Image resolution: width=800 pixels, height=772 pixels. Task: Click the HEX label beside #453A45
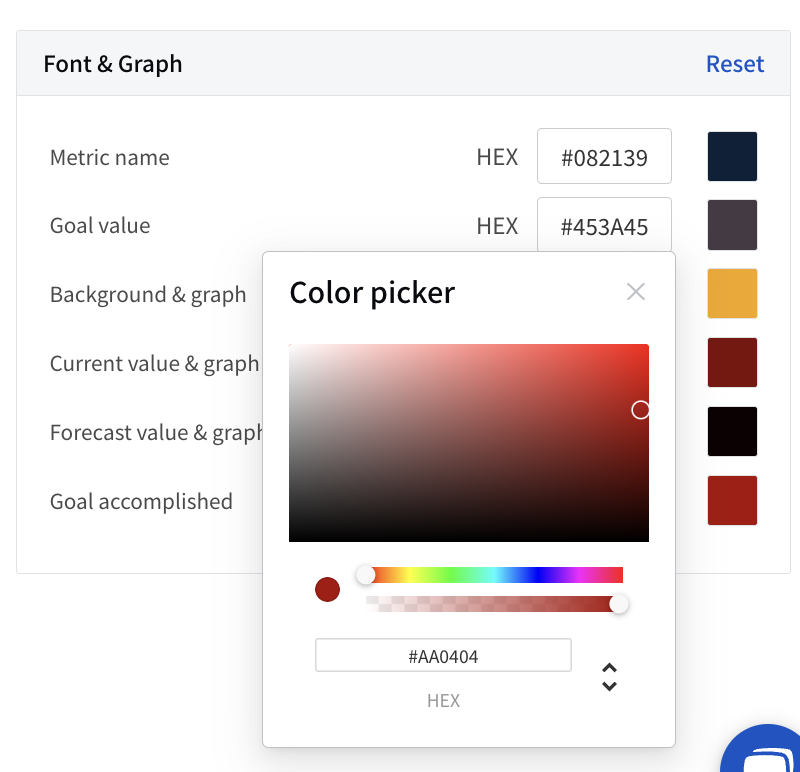497,226
